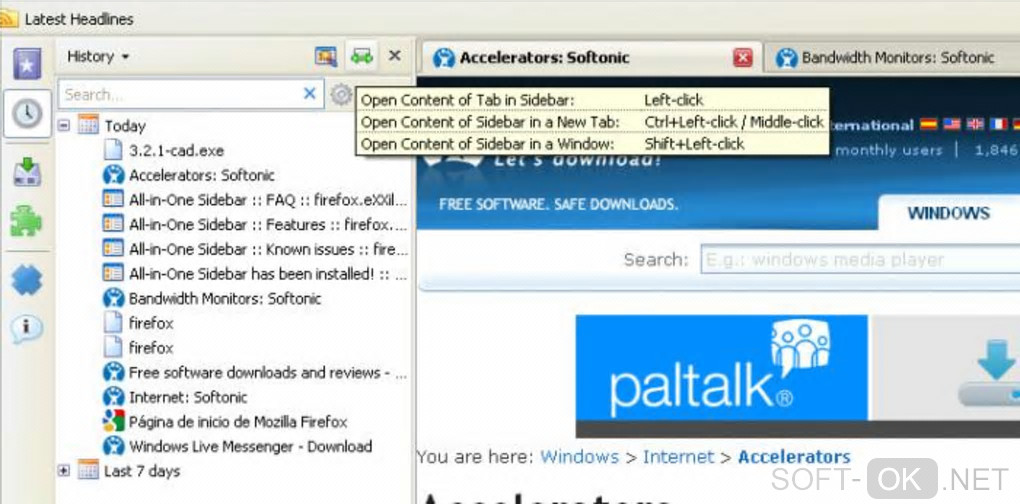1020x504 pixels.
Task: Open the Bookmarks panel star icon
Action: click(x=27, y=64)
